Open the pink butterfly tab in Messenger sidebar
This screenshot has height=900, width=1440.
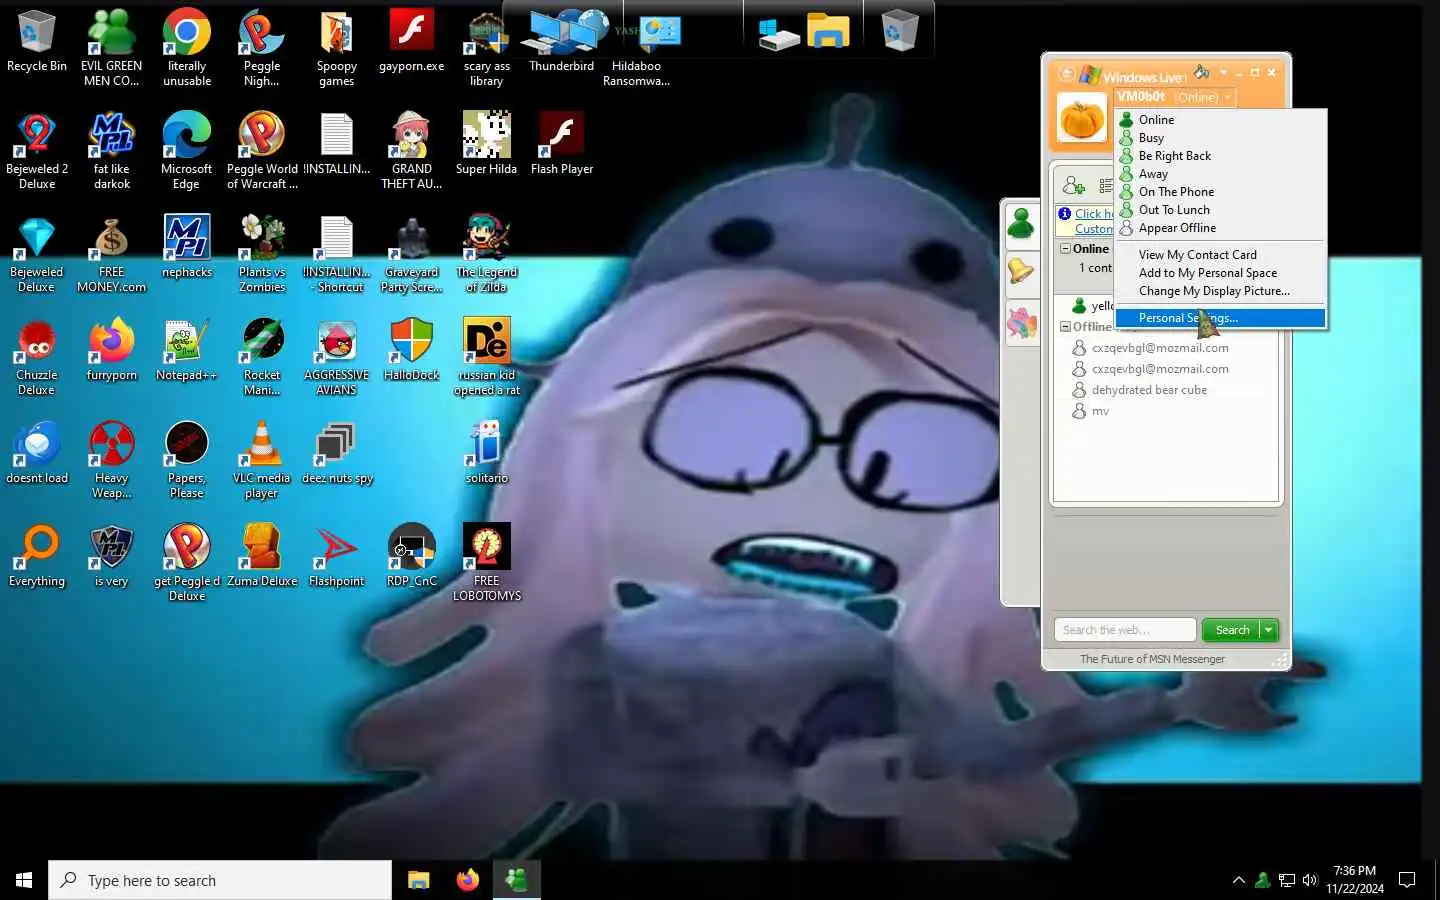pos(1021,322)
